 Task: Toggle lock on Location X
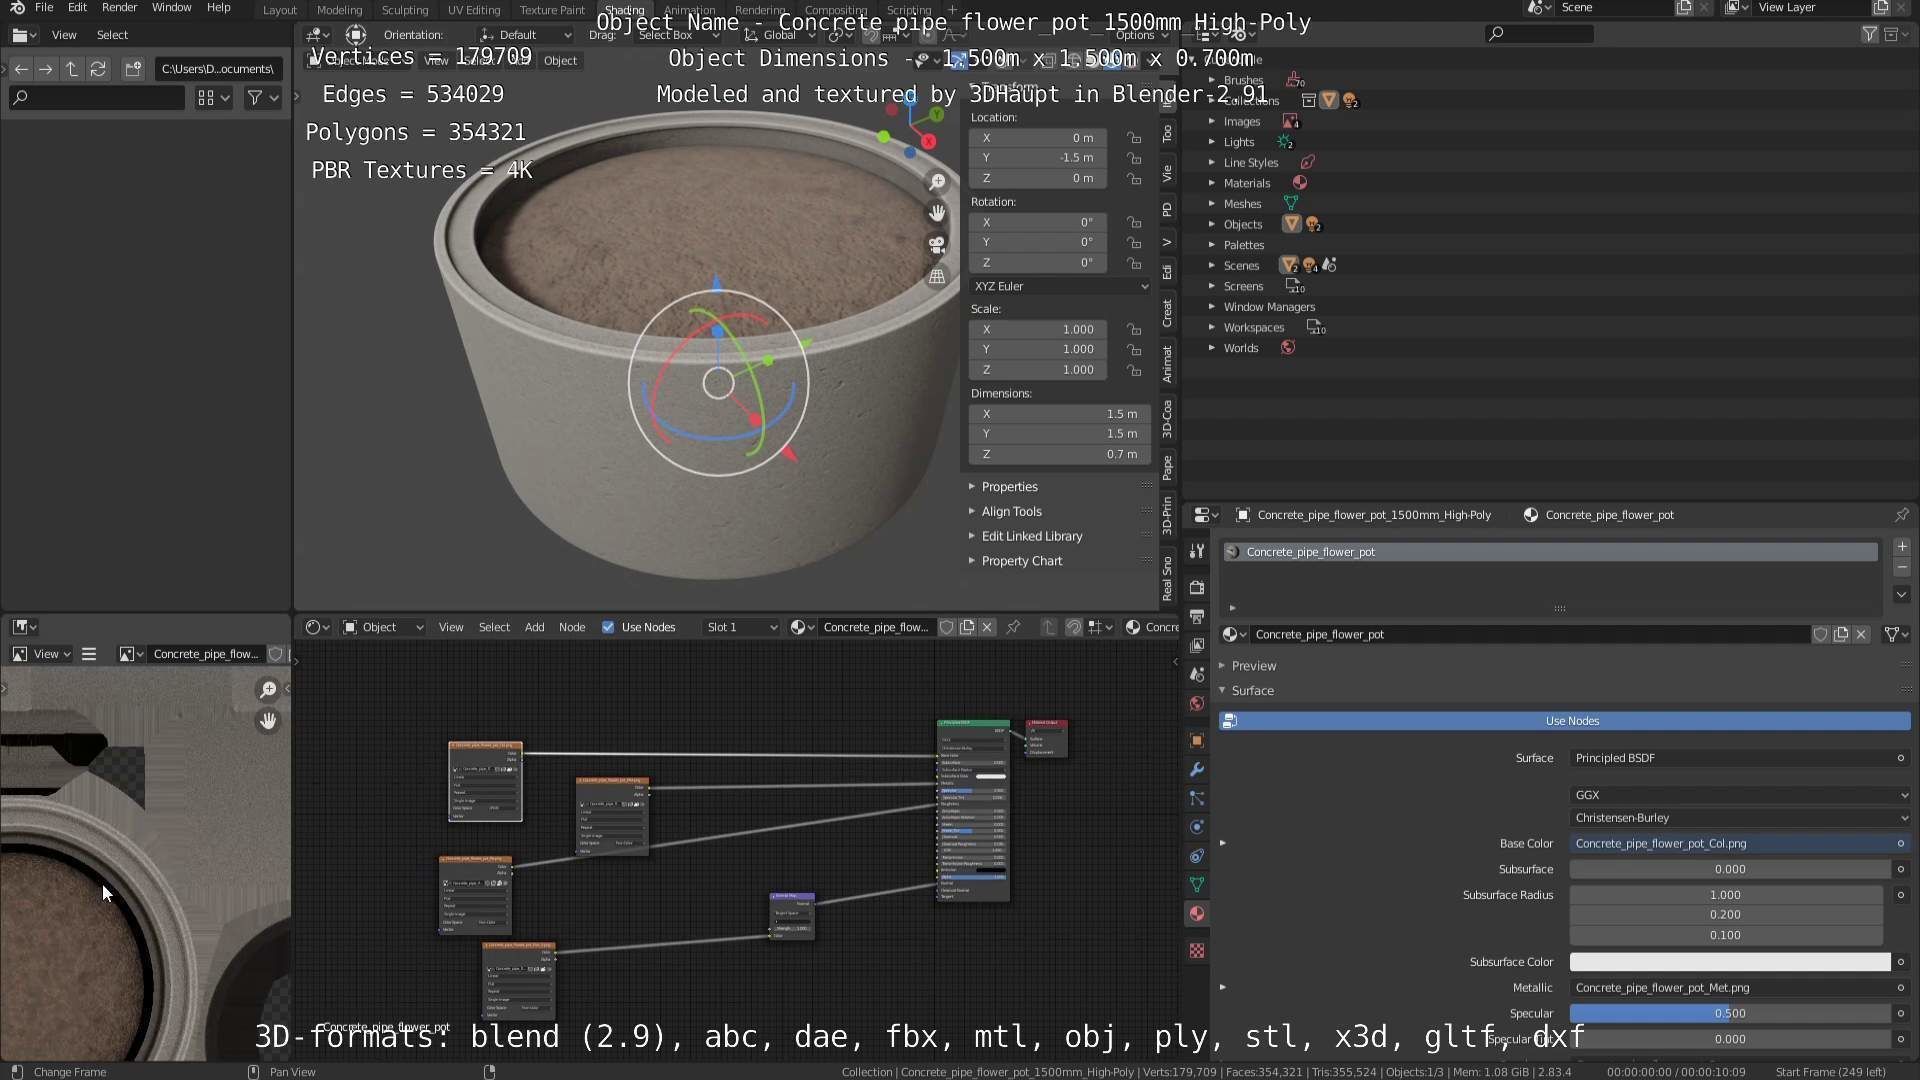1134,138
